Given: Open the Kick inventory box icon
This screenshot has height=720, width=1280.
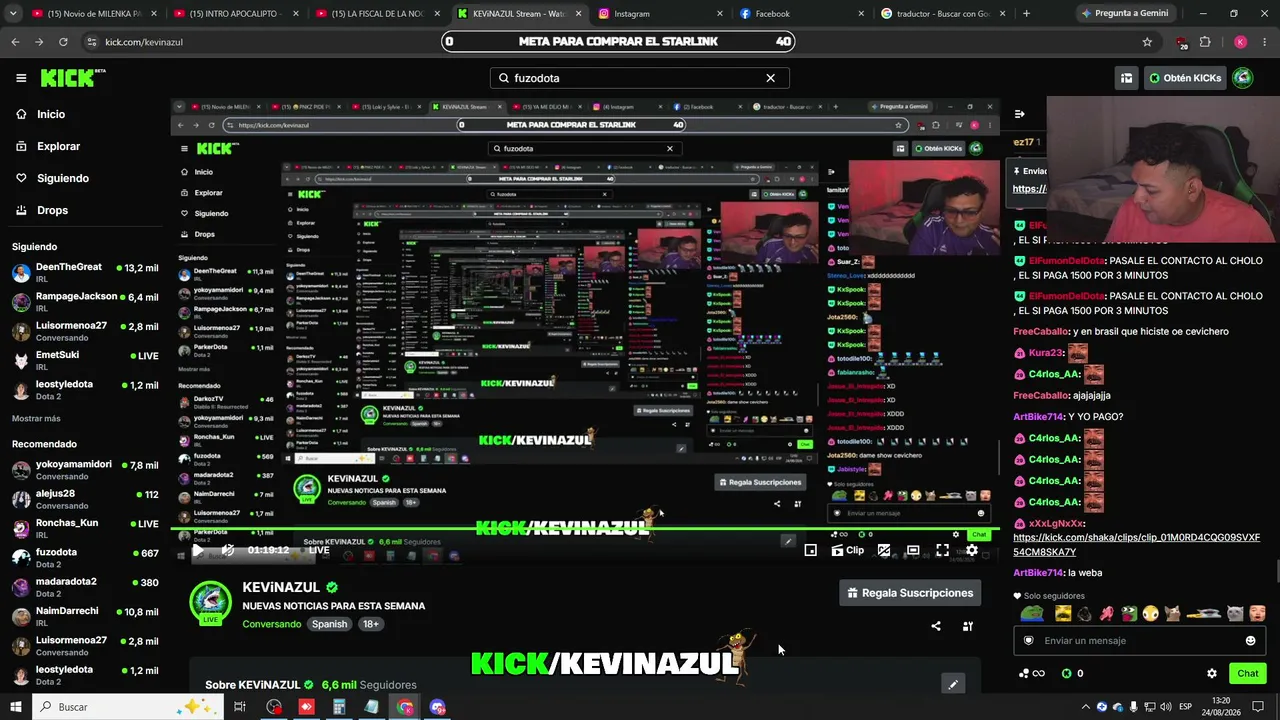Looking at the screenshot, I should [x=1126, y=78].
